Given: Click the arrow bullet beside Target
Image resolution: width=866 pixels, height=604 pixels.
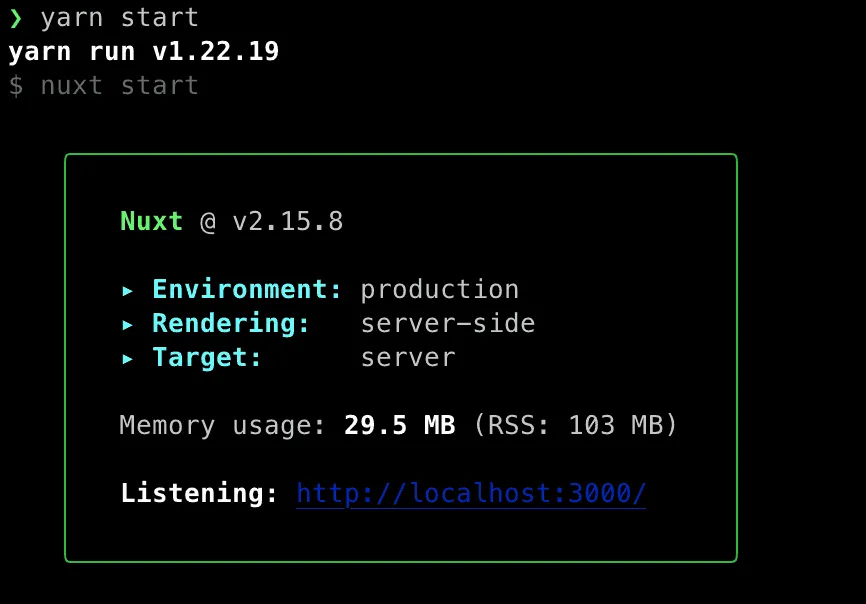Looking at the screenshot, I should pos(128,359).
